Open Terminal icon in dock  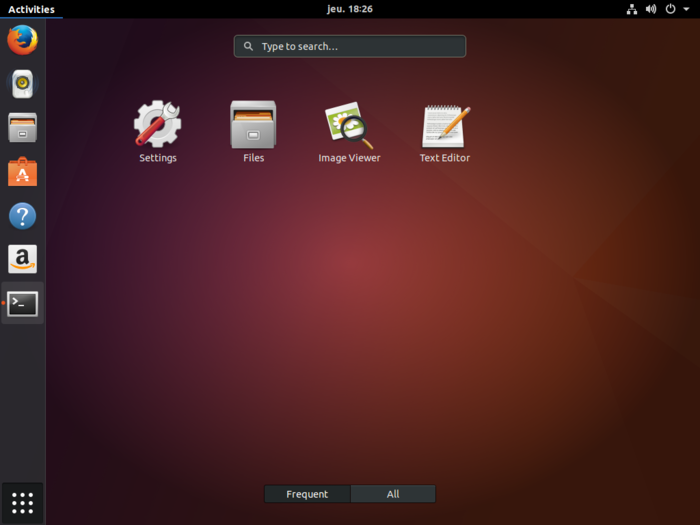point(22,304)
